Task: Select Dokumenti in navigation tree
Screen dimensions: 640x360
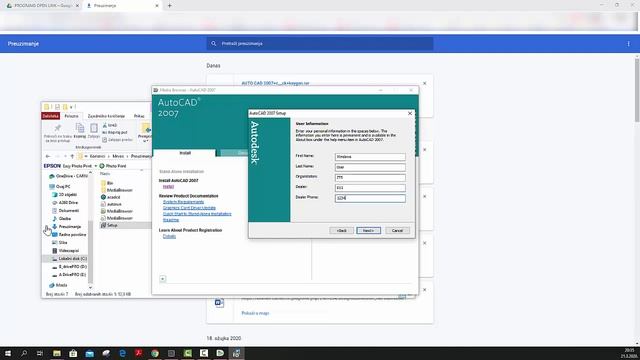Action: pos(66,211)
